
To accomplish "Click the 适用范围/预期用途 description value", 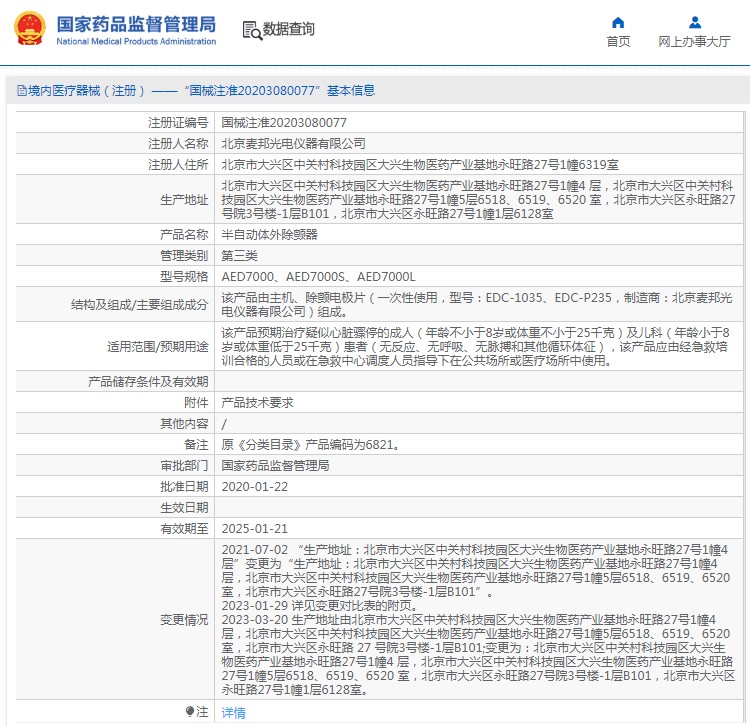I will pos(475,346).
